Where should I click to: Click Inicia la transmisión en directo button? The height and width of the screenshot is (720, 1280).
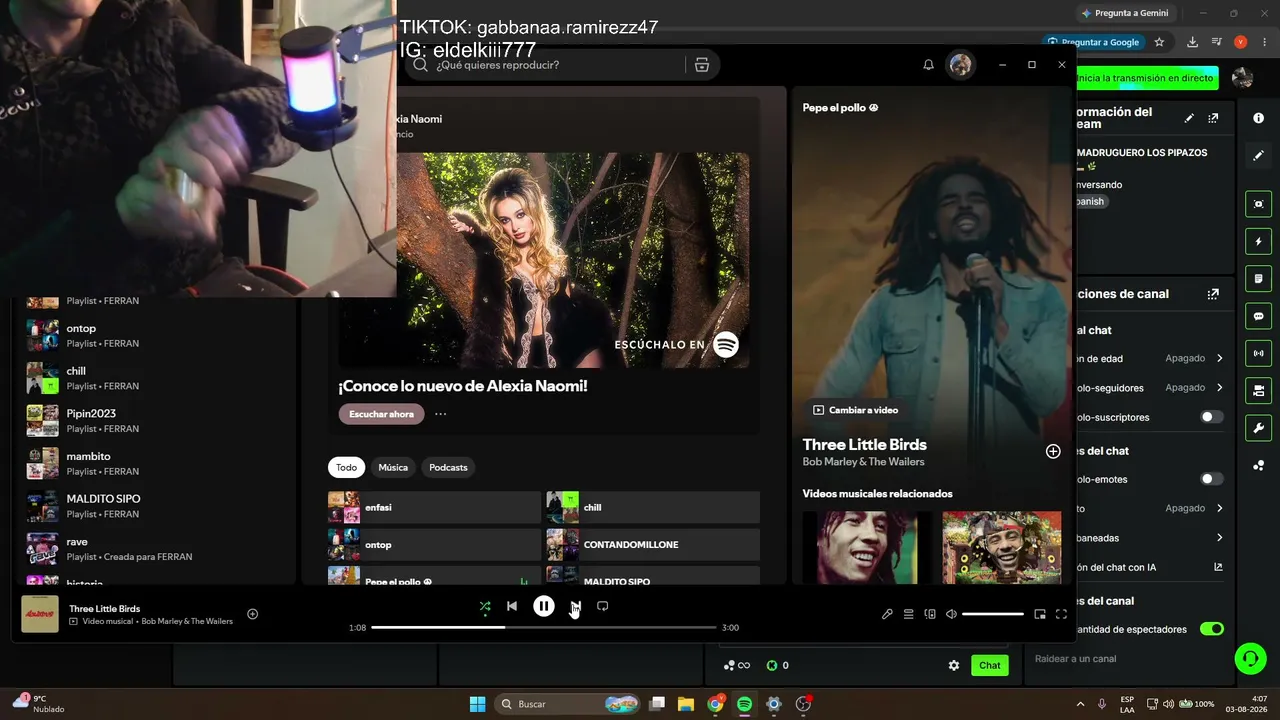(x=1147, y=78)
